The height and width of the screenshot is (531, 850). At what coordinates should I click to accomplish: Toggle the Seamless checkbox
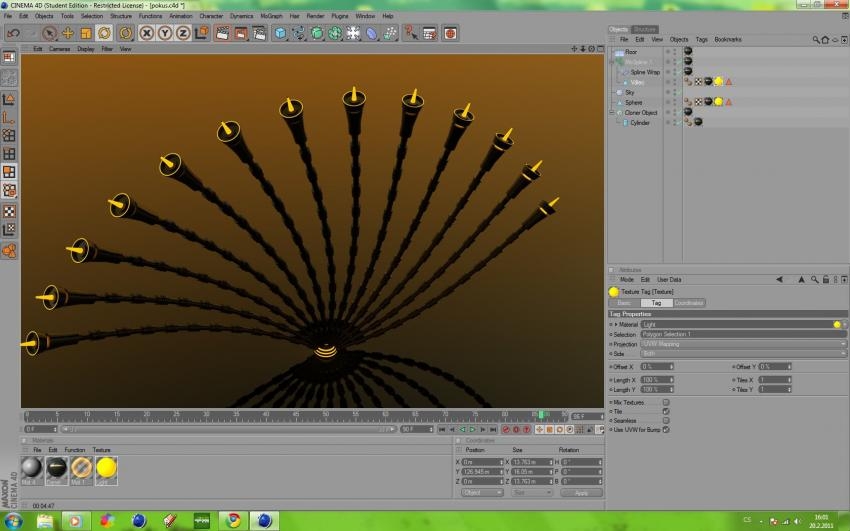tap(666, 420)
